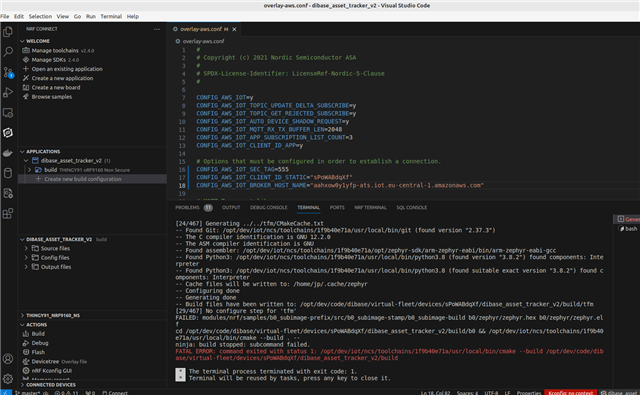Open the Edit menu
The height and width of the screenshot is (395, 640).
(19, 16)
